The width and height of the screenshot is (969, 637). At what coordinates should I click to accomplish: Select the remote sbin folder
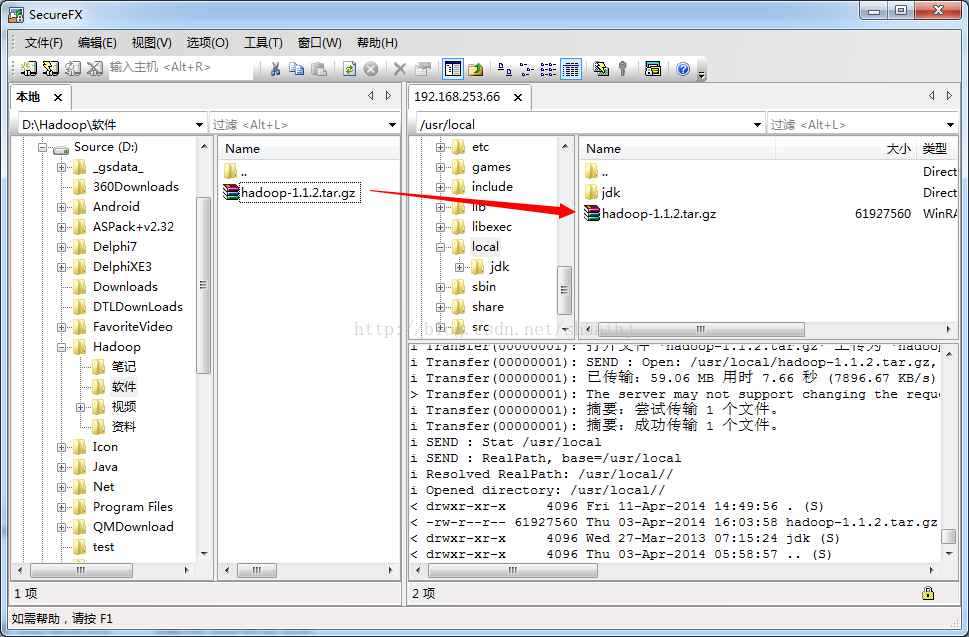pyautogui.click(x=483, y=287)
